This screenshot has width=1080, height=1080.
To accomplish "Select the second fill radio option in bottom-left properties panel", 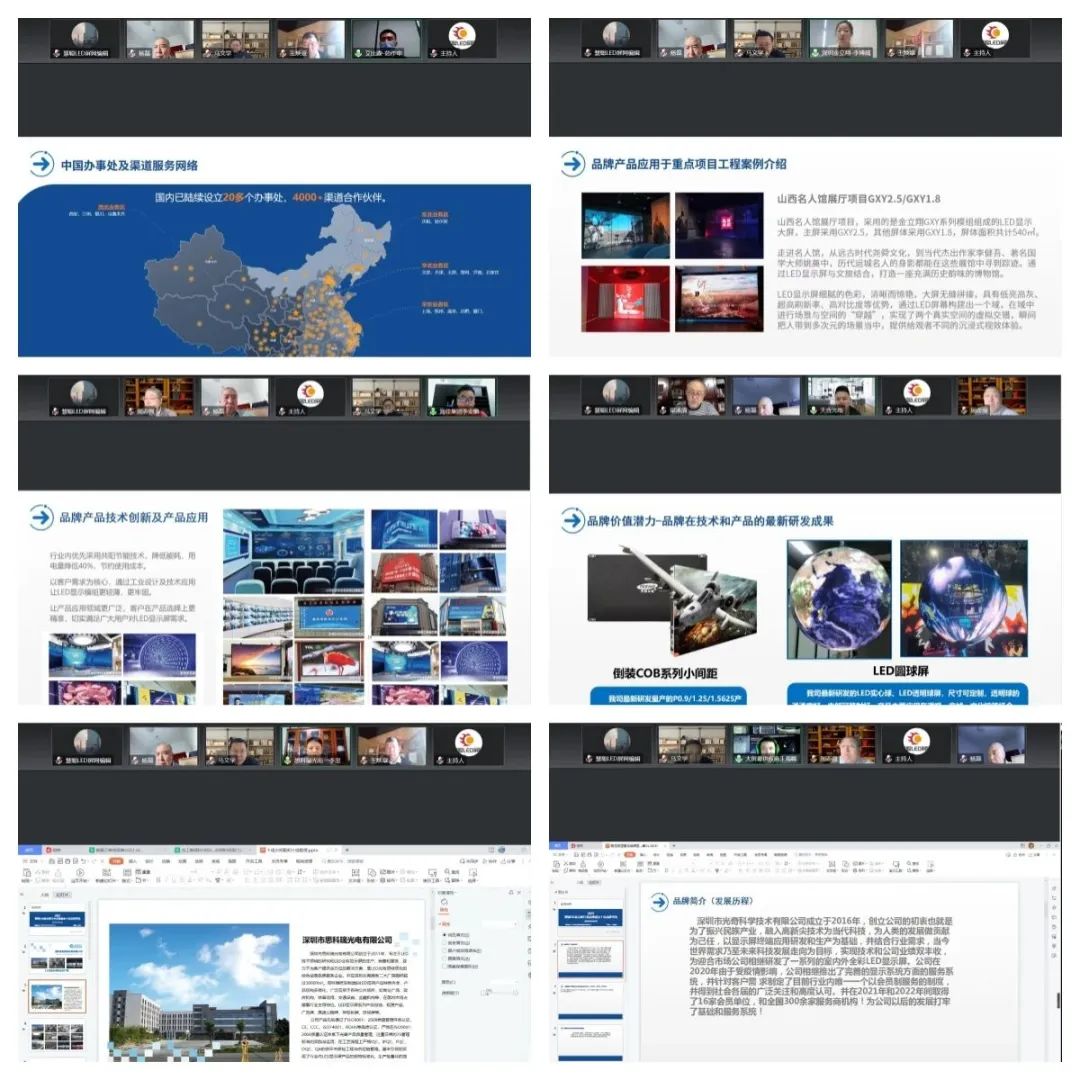I will pos(444,943).
